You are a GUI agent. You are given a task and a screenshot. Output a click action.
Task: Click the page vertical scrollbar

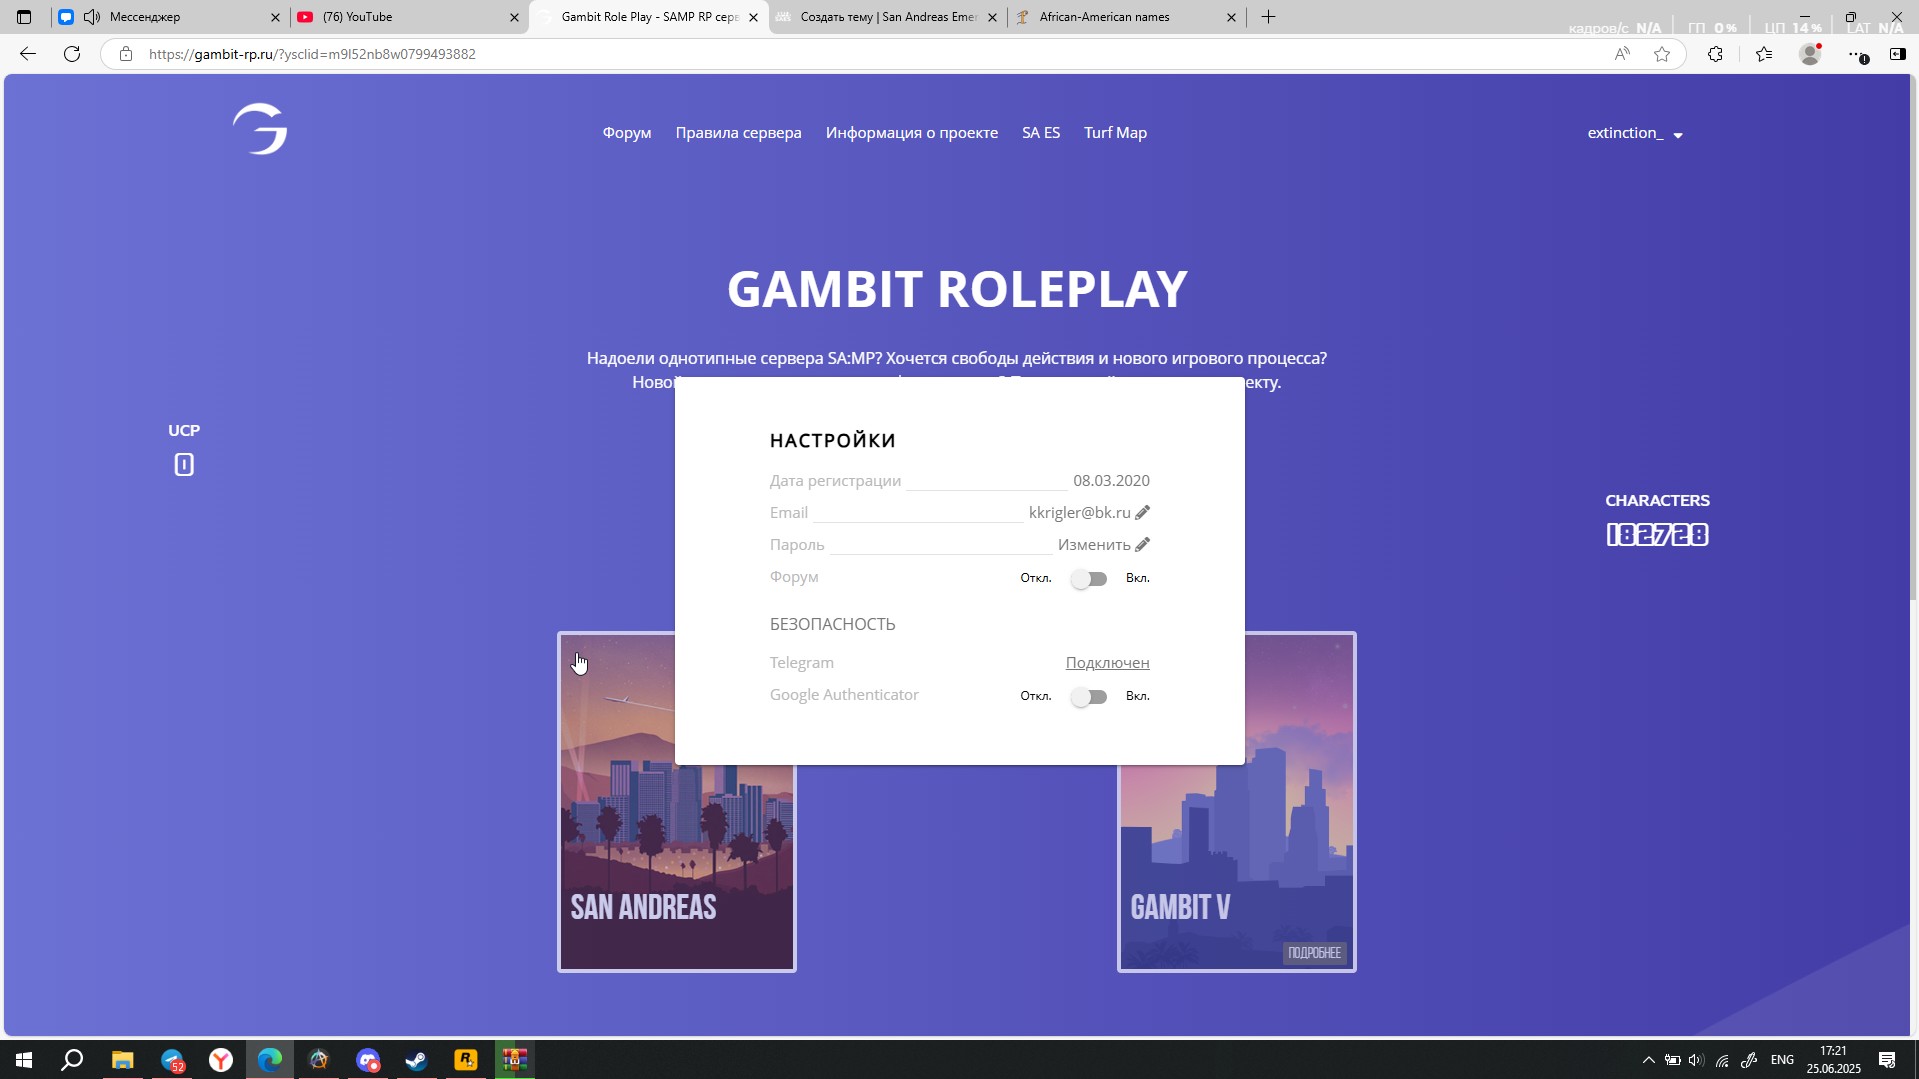point(1914,336)
